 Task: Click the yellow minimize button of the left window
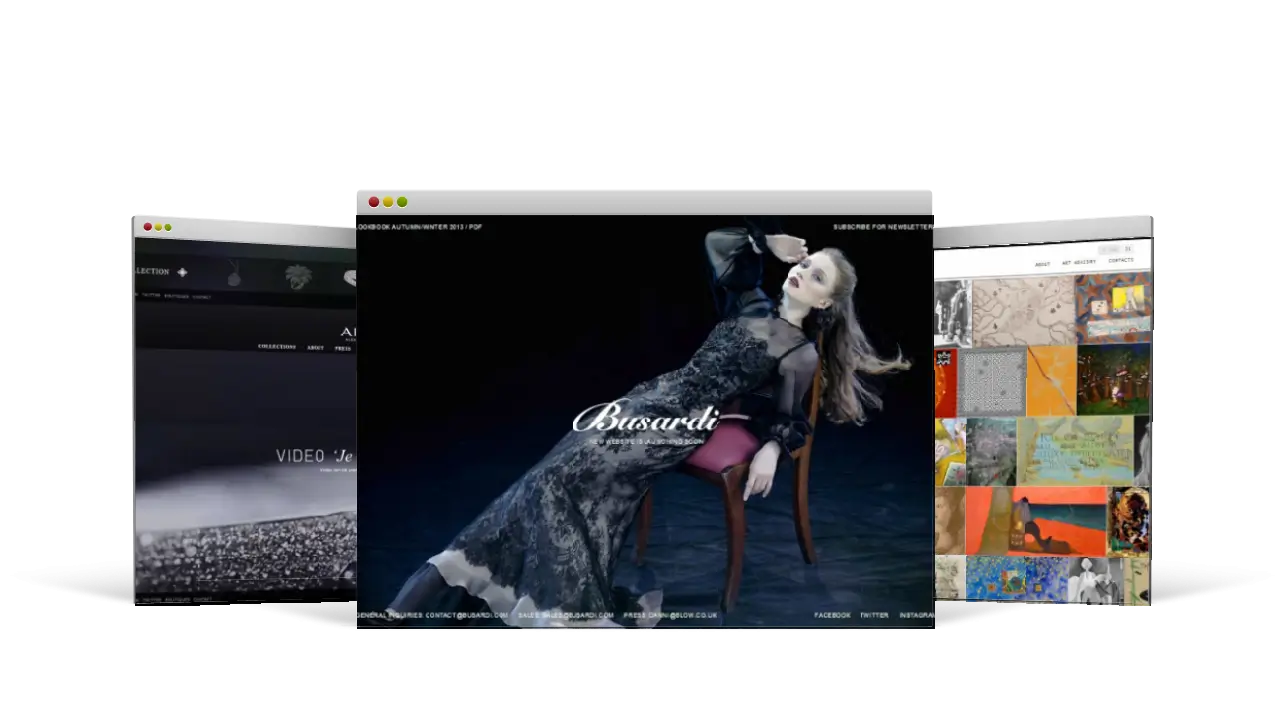coord(158,227)
